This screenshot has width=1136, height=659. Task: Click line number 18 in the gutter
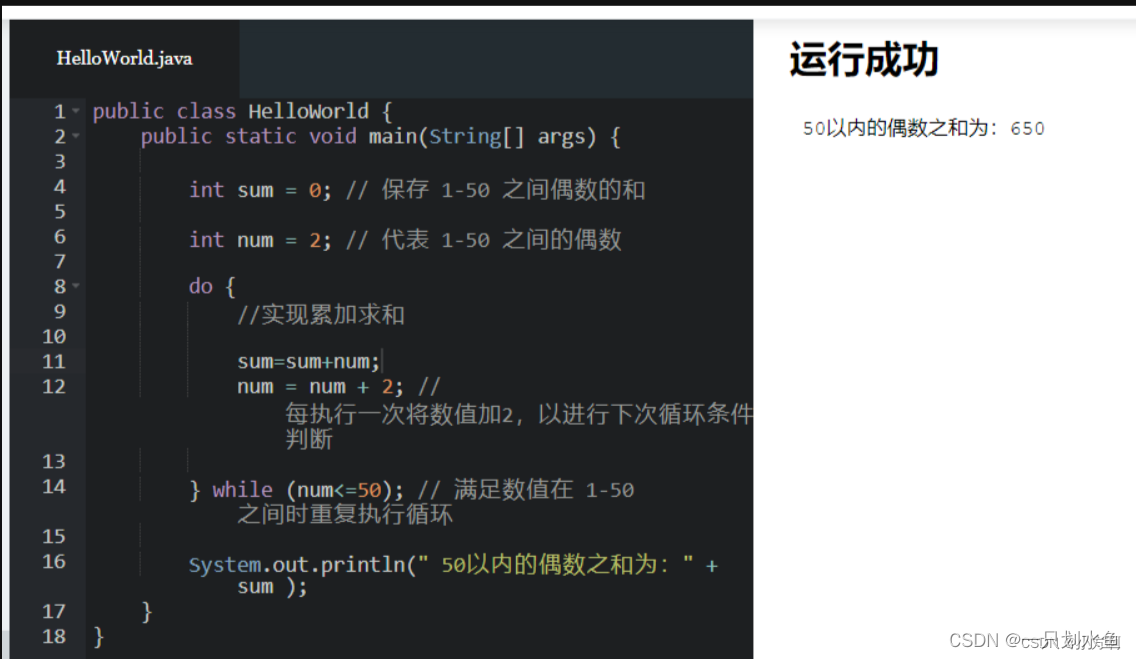(54, 637)
